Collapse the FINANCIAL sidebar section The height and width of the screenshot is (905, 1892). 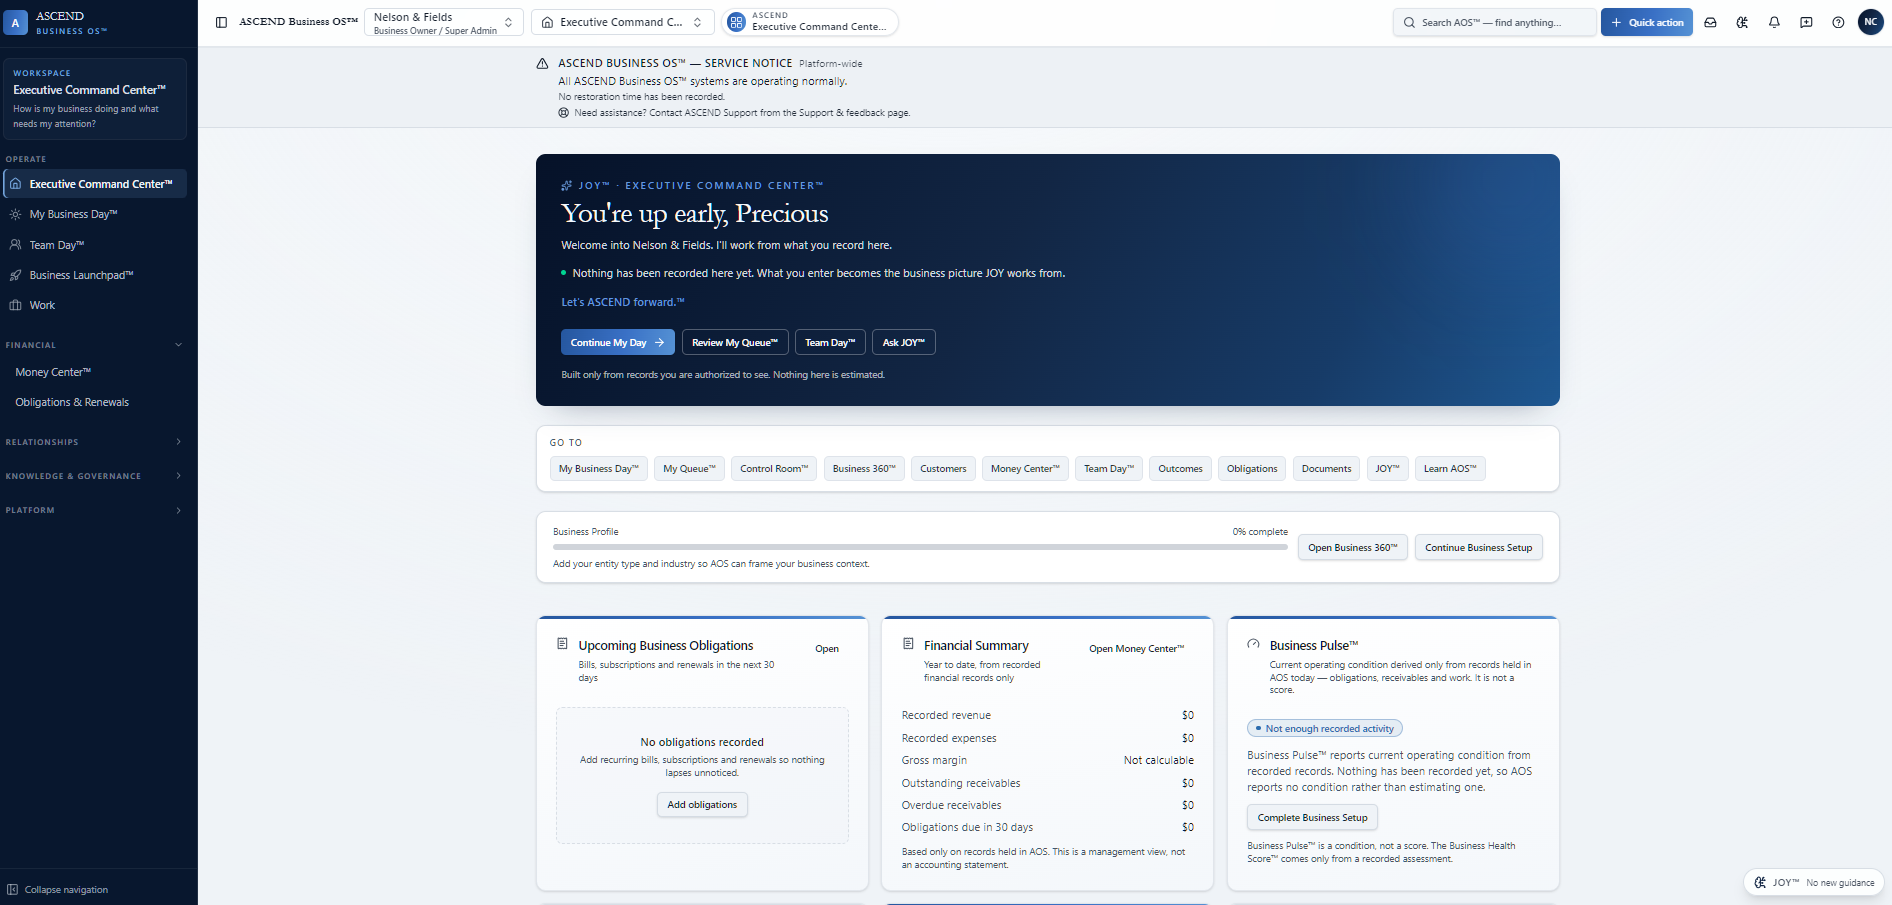click(93, 345)
